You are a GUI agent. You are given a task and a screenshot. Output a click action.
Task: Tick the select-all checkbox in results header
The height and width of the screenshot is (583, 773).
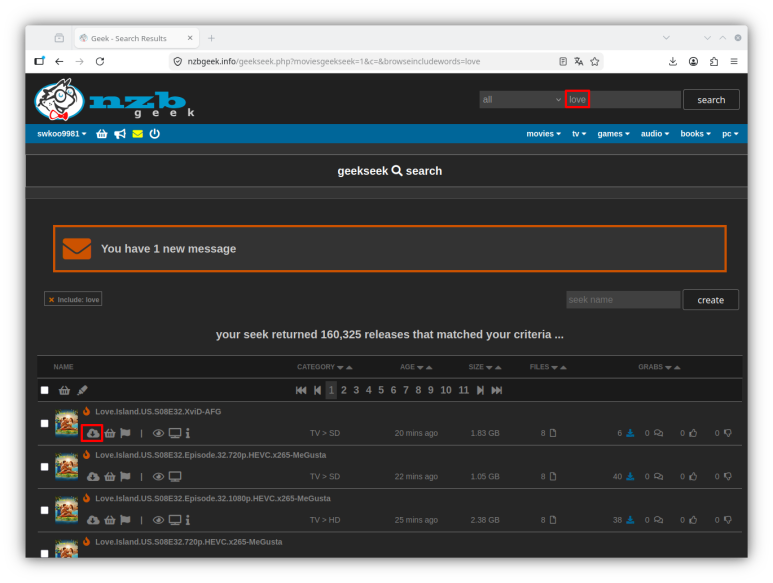click(x=45, y=390)
